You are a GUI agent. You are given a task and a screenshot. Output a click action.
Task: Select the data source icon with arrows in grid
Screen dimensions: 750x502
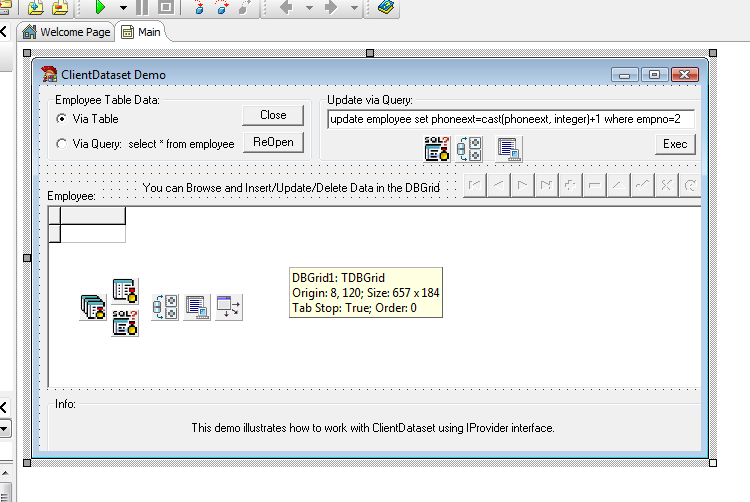pos(229,308)
